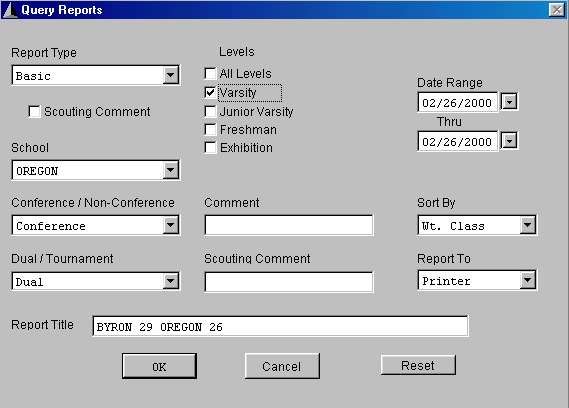Click the end date field below Thru
Screen dimensions: 569x408
[458, 141]
